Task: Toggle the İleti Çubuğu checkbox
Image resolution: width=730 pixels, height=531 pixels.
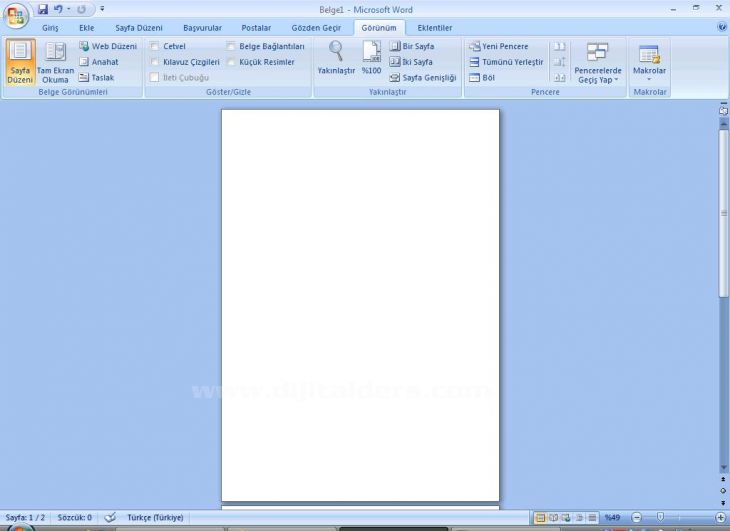Action: [155, 78]
